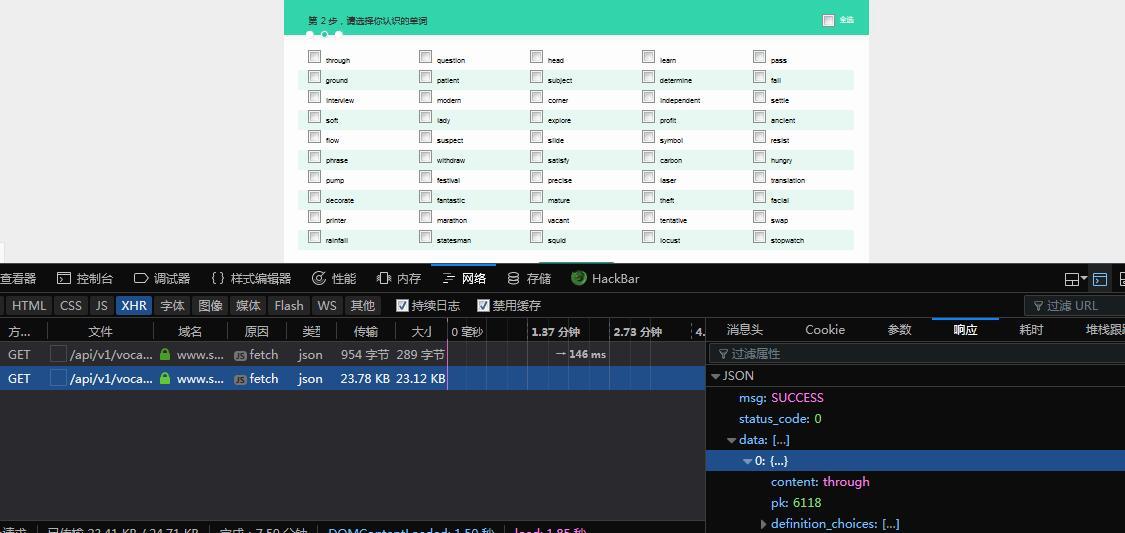1125x533 pixels.
Task: Open the 参数 params tab
Action: click(x=900, y=330)
